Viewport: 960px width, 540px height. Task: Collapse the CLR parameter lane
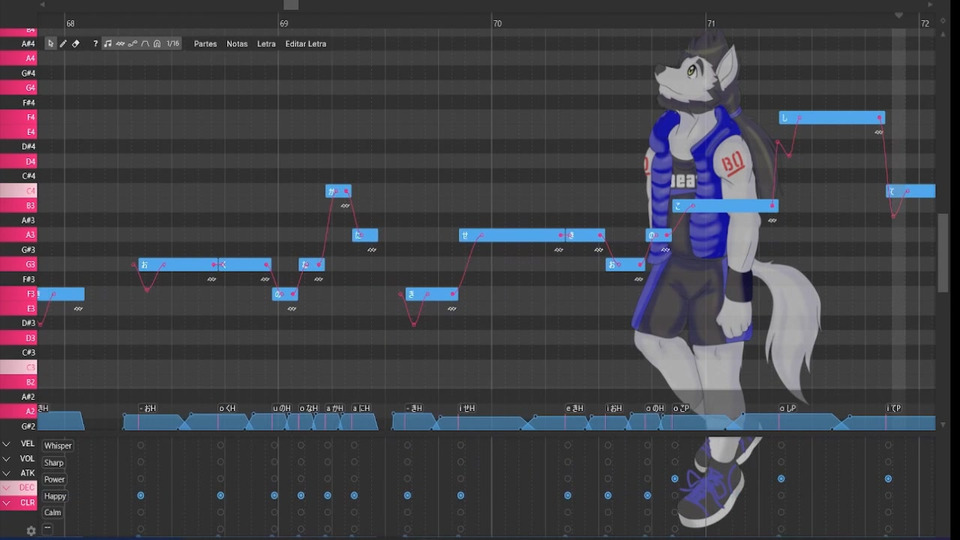[6, 503]
